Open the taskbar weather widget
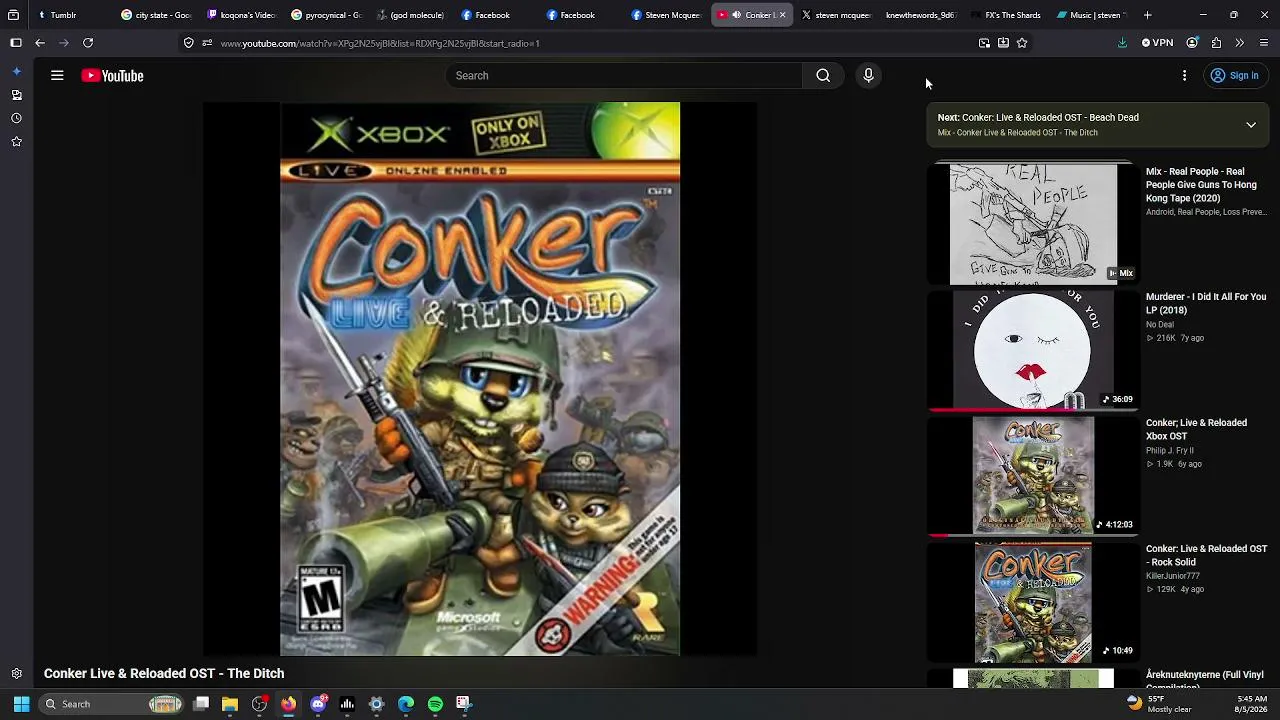This screenshot has width=1280, height=720. [1158, 704]
